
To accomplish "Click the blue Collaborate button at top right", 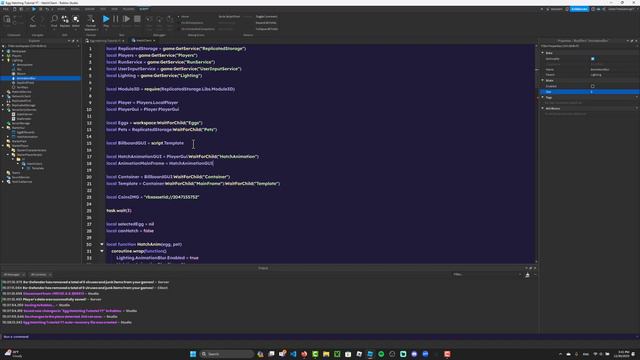I will 579,9.
